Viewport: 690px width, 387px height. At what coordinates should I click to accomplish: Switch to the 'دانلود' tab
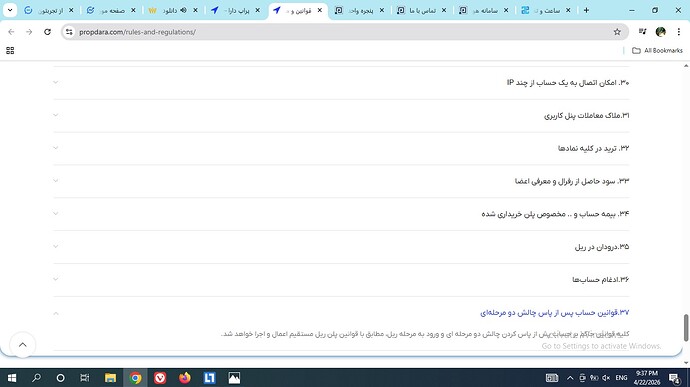(x=173, y=10)
